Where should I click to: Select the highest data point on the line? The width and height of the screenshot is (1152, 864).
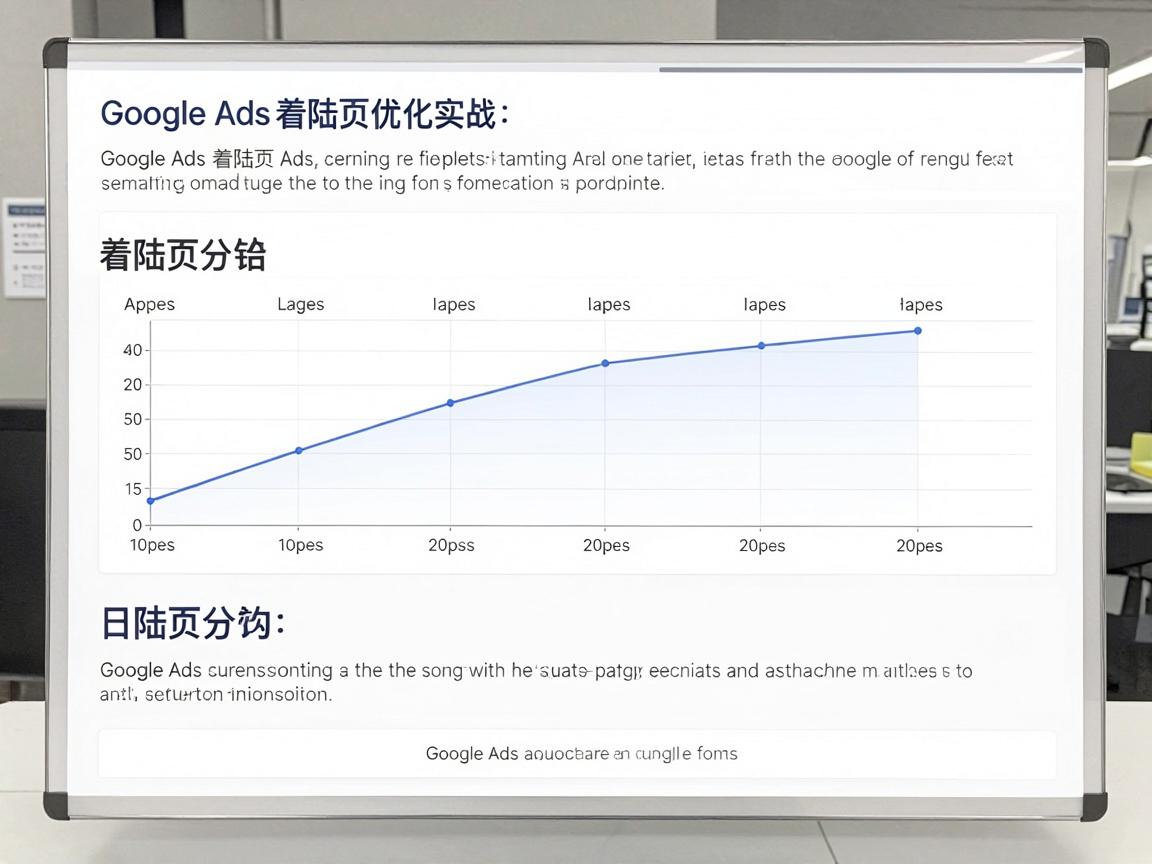pos(918,331)
